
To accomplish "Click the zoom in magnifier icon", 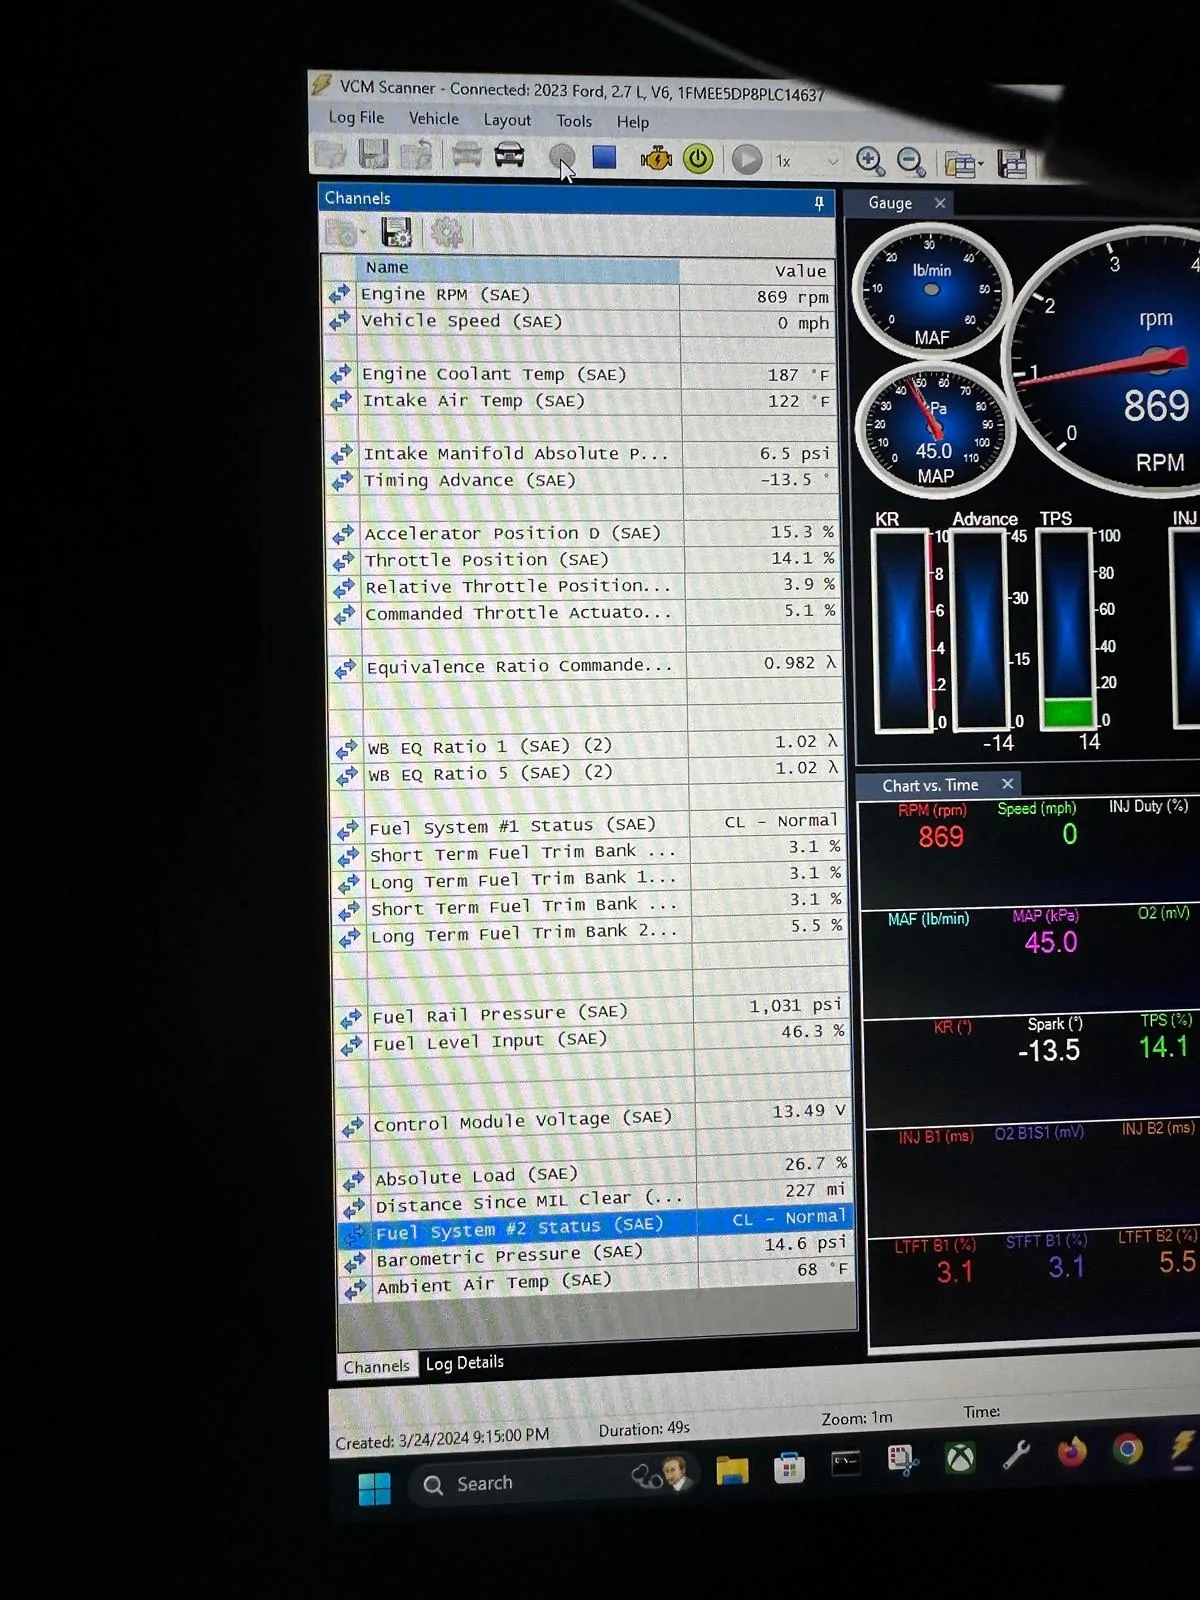I will pyautogui.click(x=870, y=161).
